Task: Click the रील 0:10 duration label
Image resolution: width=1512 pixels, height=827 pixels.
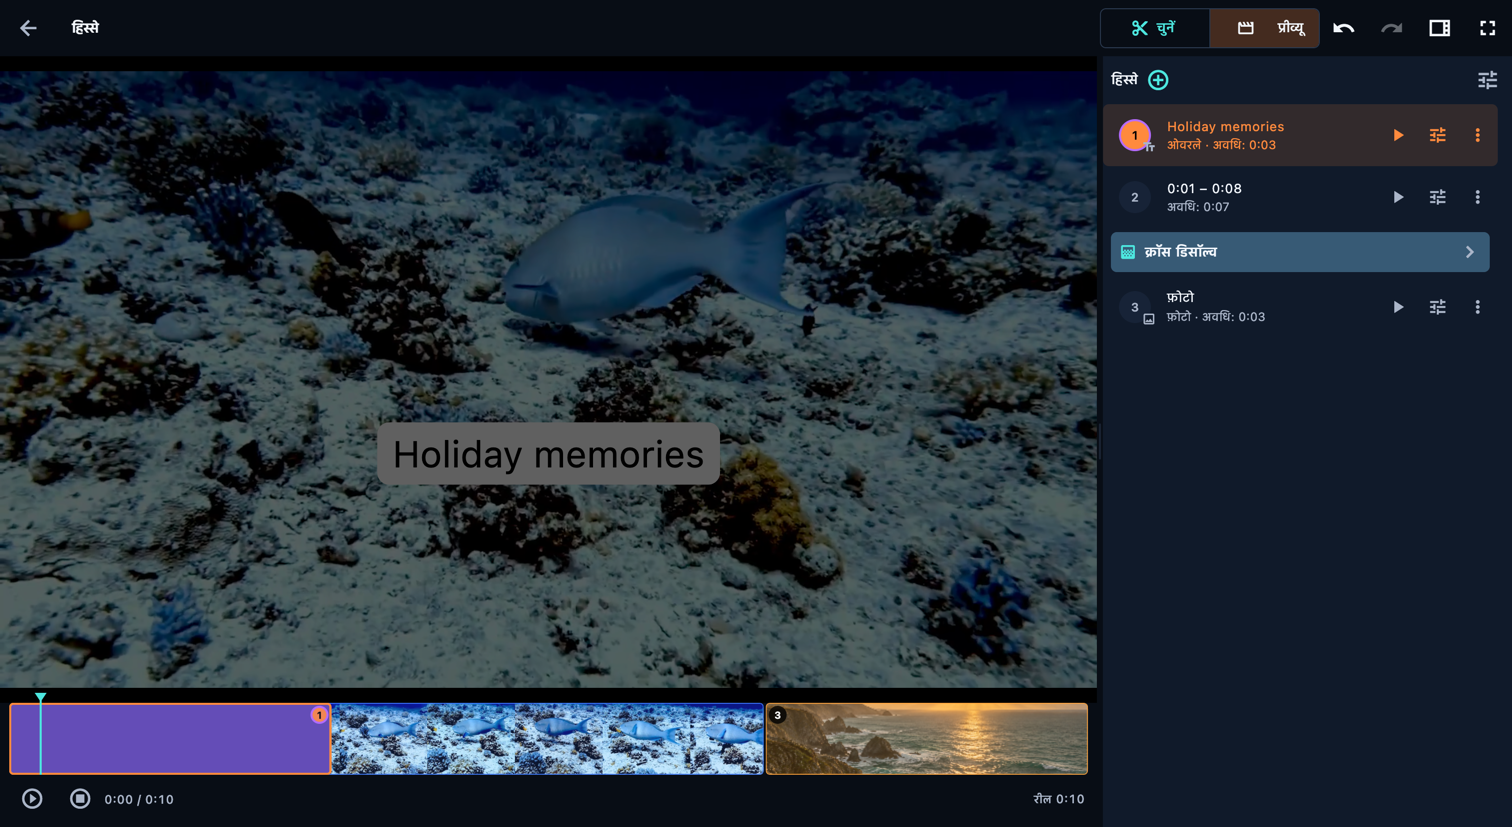Action: click(1059, 799)
